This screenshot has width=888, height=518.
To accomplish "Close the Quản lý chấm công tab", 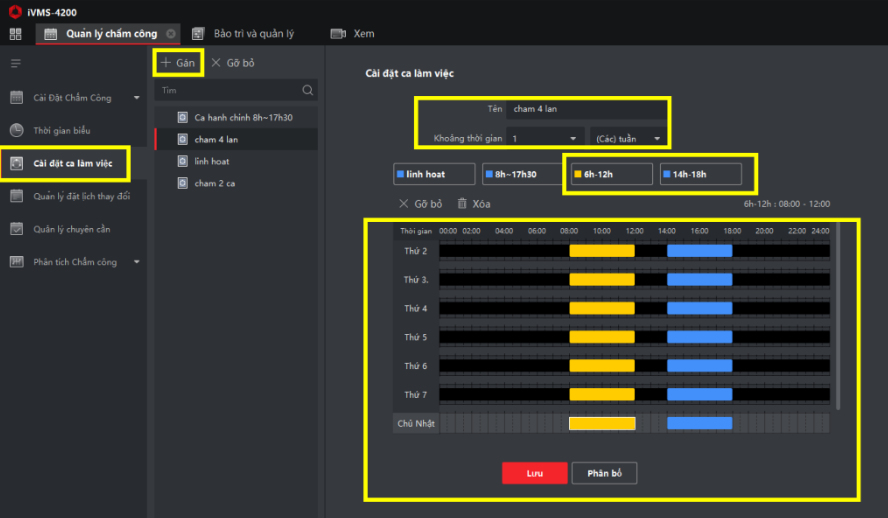I will coord(171,34).
